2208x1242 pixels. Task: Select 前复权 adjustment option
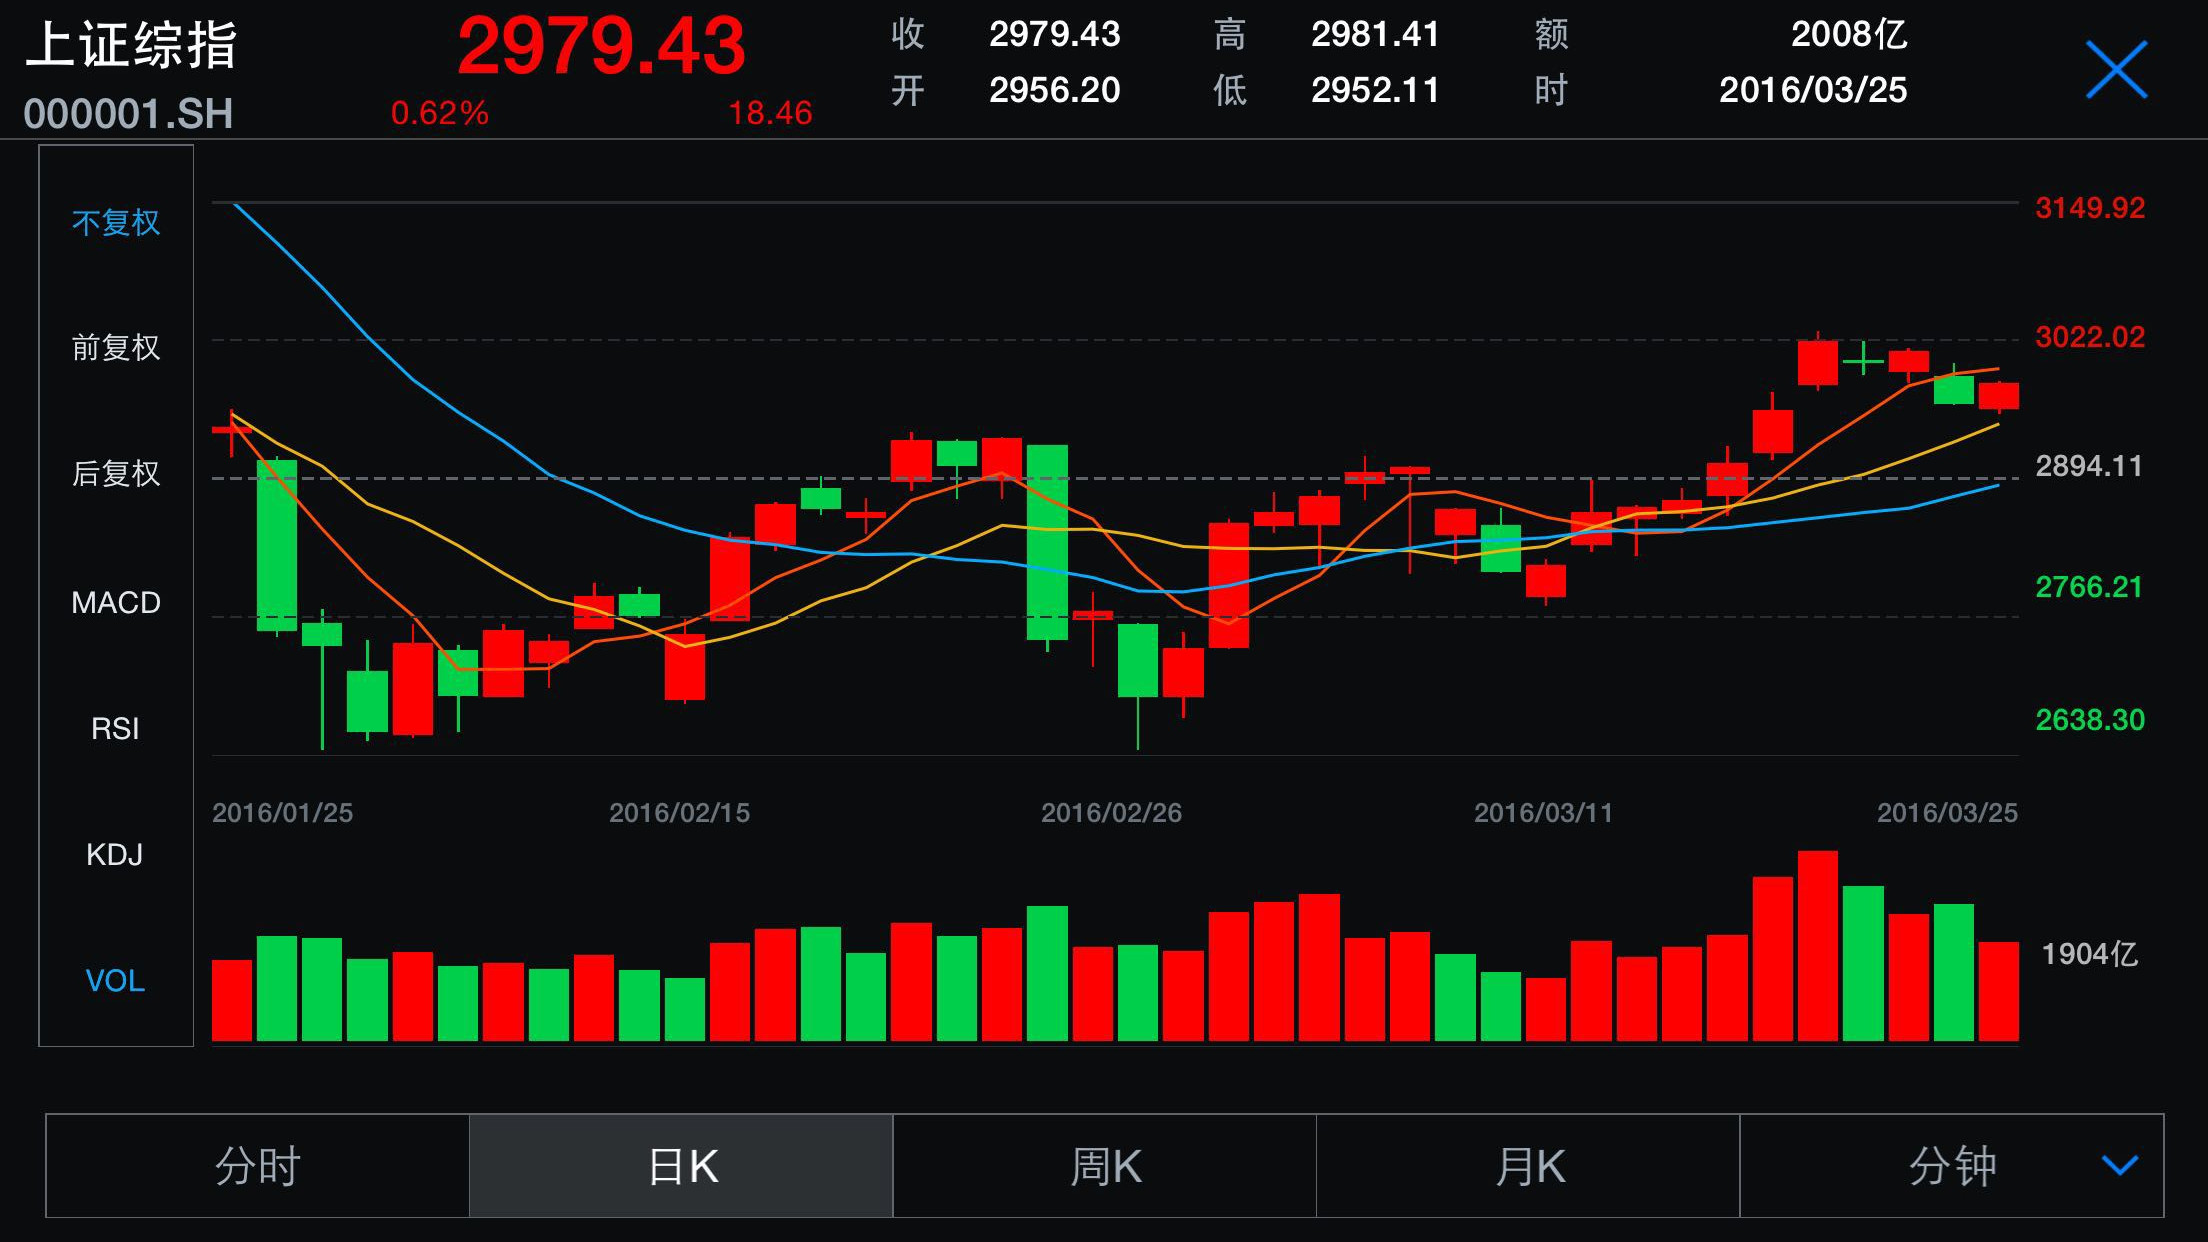pos(116,348)
